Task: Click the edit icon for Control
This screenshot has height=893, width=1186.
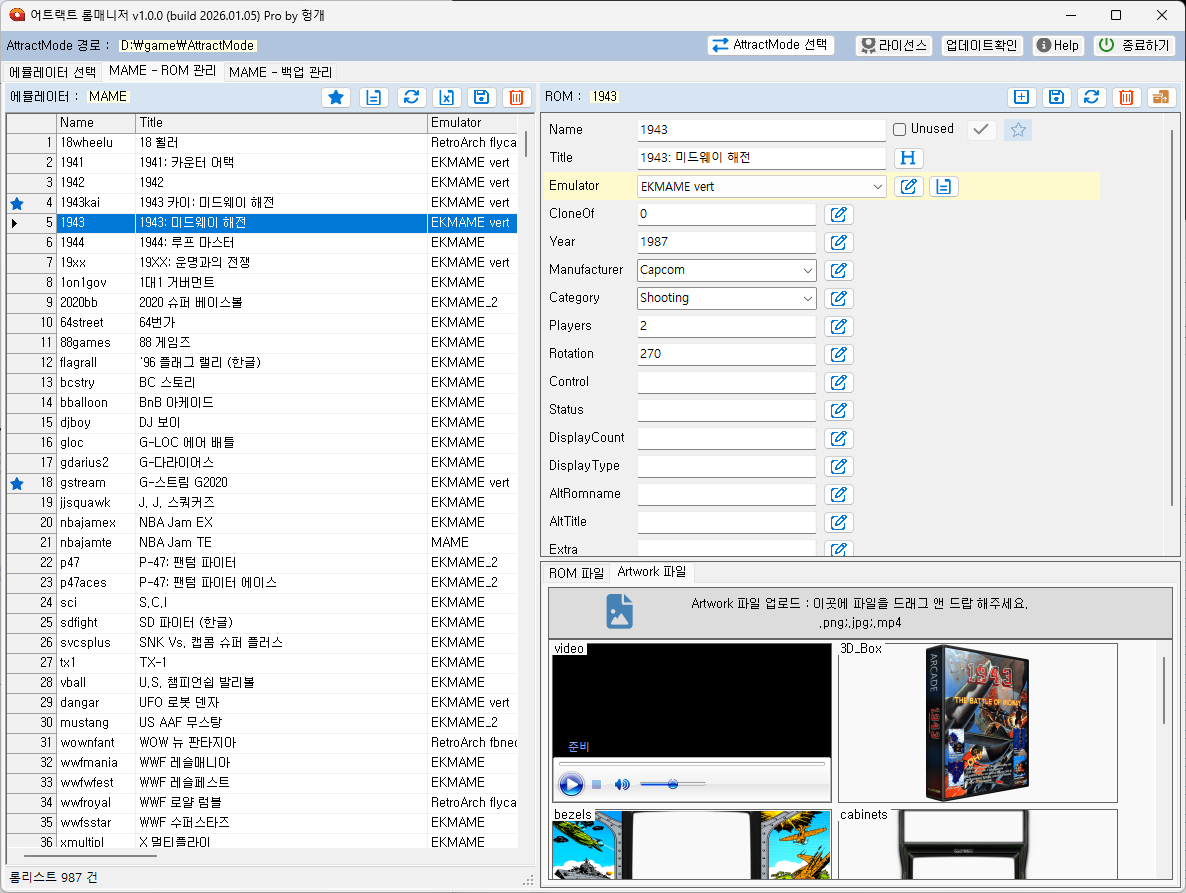Action: click(x=839, y=382)
